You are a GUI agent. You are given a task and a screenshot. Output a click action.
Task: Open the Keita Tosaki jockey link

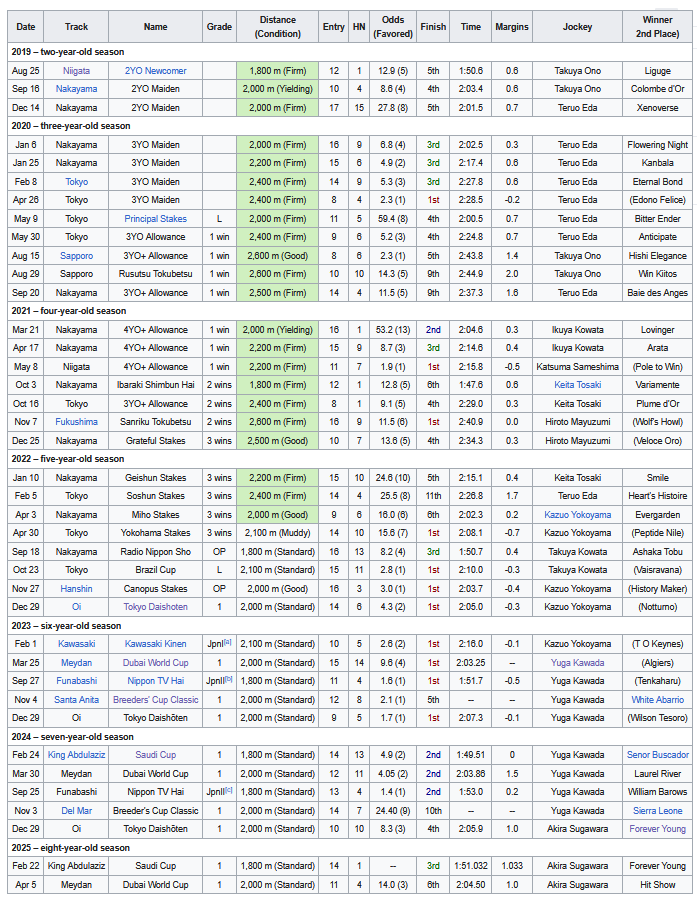tap(577, 385)
